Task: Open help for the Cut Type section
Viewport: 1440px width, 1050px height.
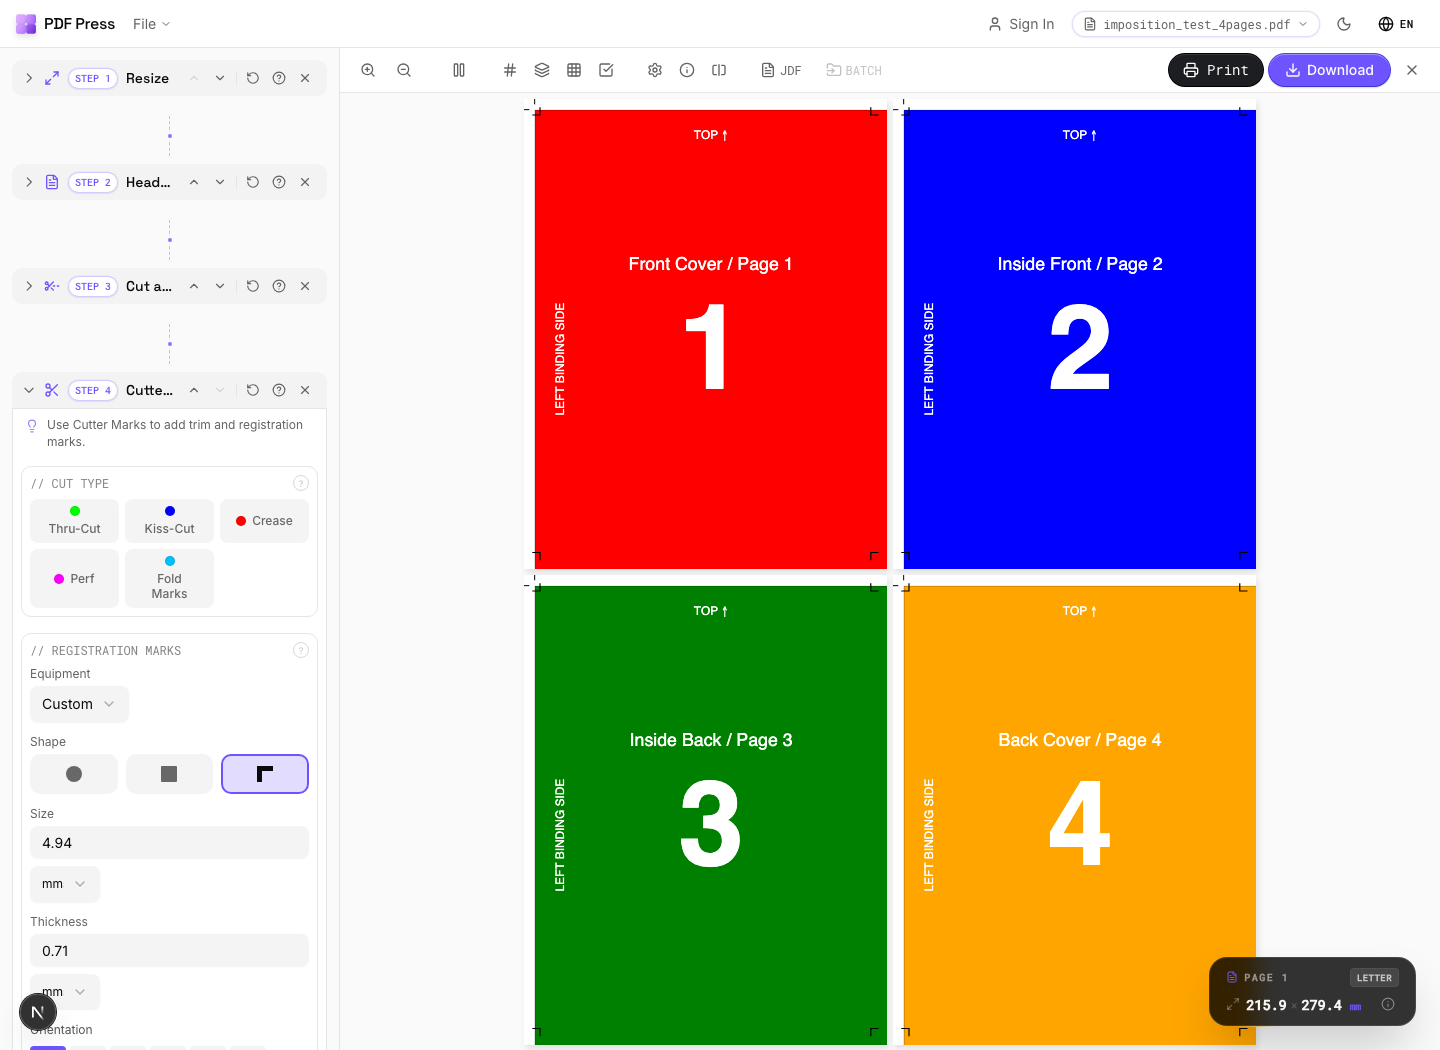Action: 300,483
